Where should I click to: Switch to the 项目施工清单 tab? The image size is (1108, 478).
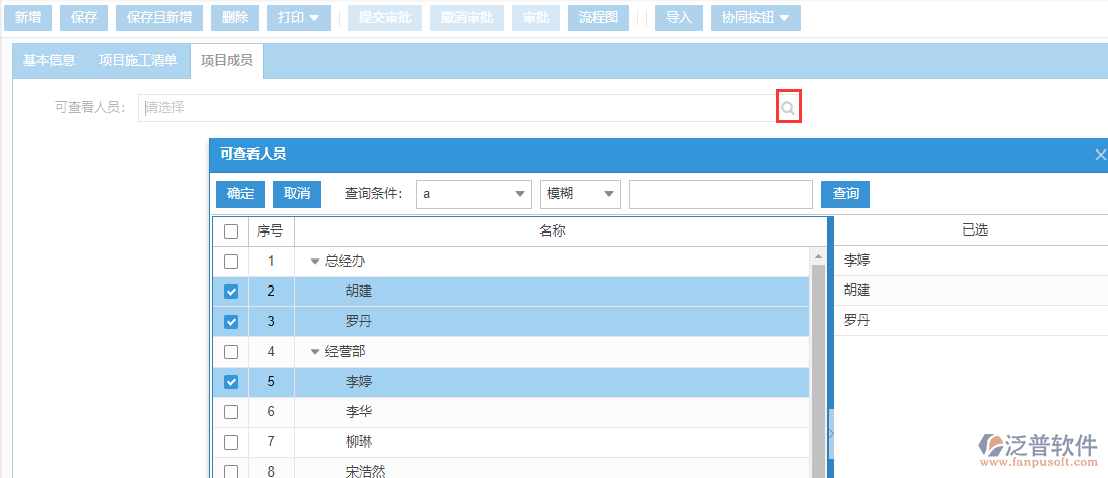(138, 61)
